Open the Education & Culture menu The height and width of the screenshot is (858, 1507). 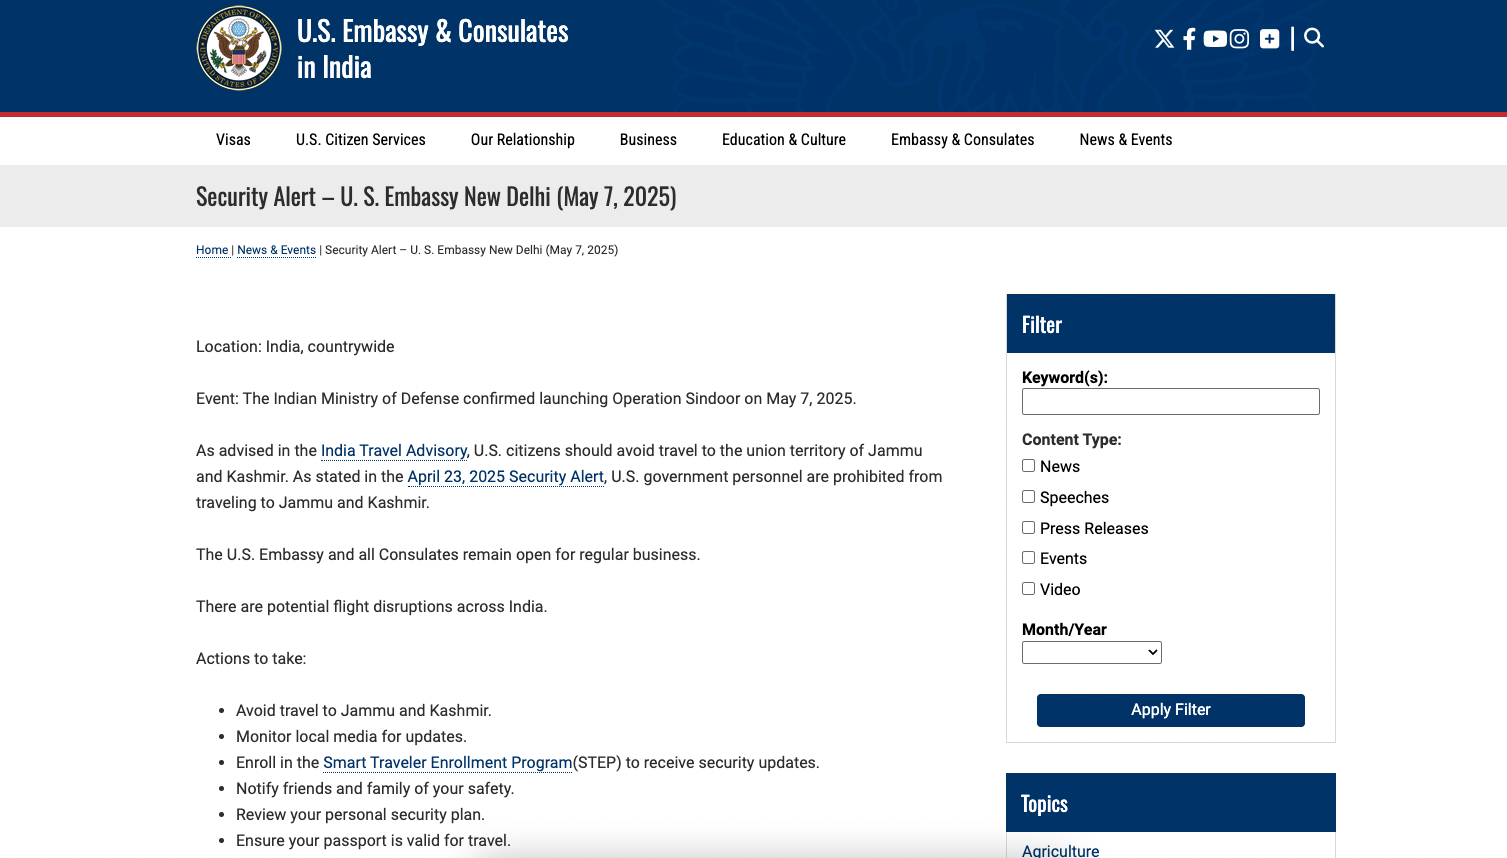pyautogui.click(x=784, y=140)
